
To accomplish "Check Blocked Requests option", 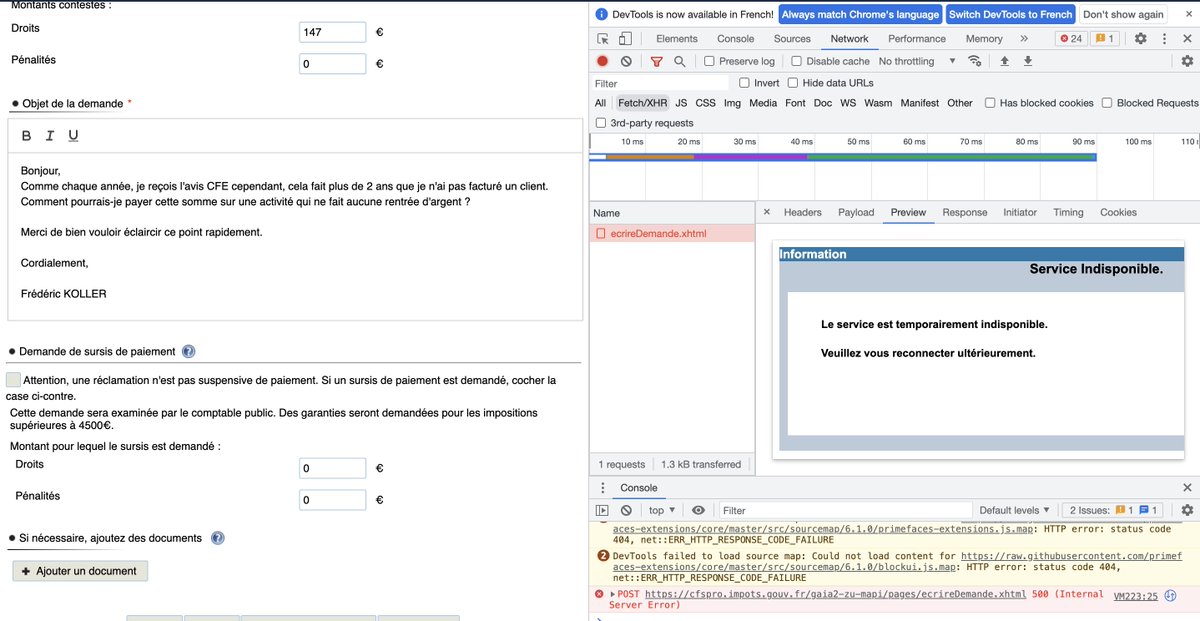I will pyautogui.click(x=1107, y=103).
